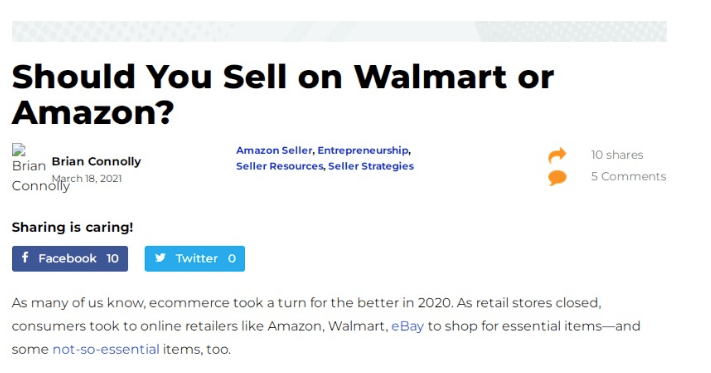Click the 10 shares count text
This screenshot has width=711, height=373.
(x=617, y=155)
